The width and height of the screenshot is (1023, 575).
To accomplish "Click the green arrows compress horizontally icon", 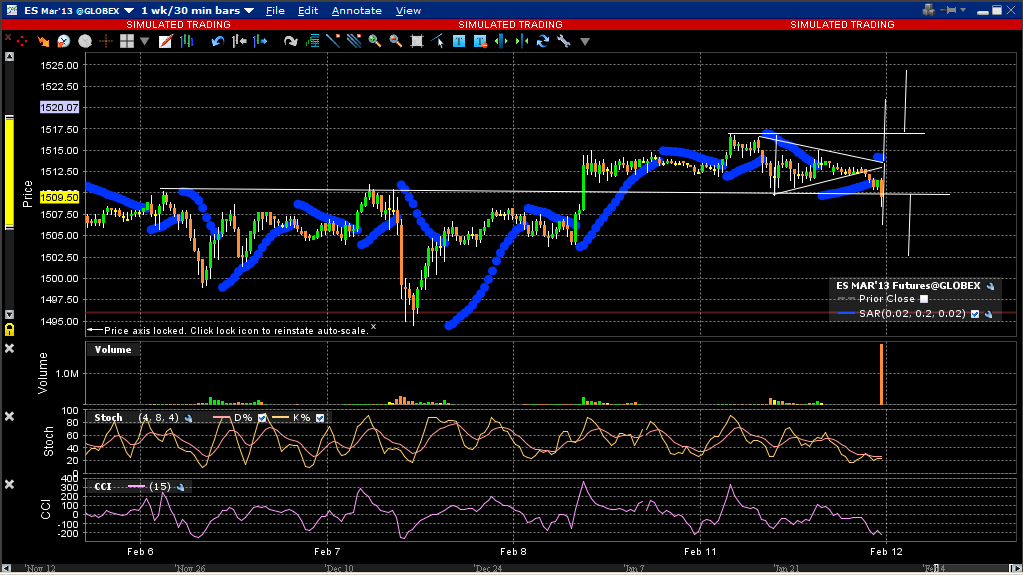I will pos(522,41).
